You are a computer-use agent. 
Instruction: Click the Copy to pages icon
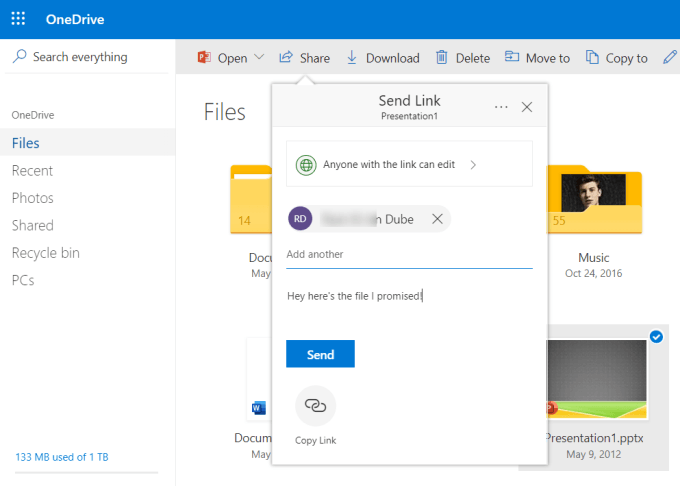tap(592, 57)
